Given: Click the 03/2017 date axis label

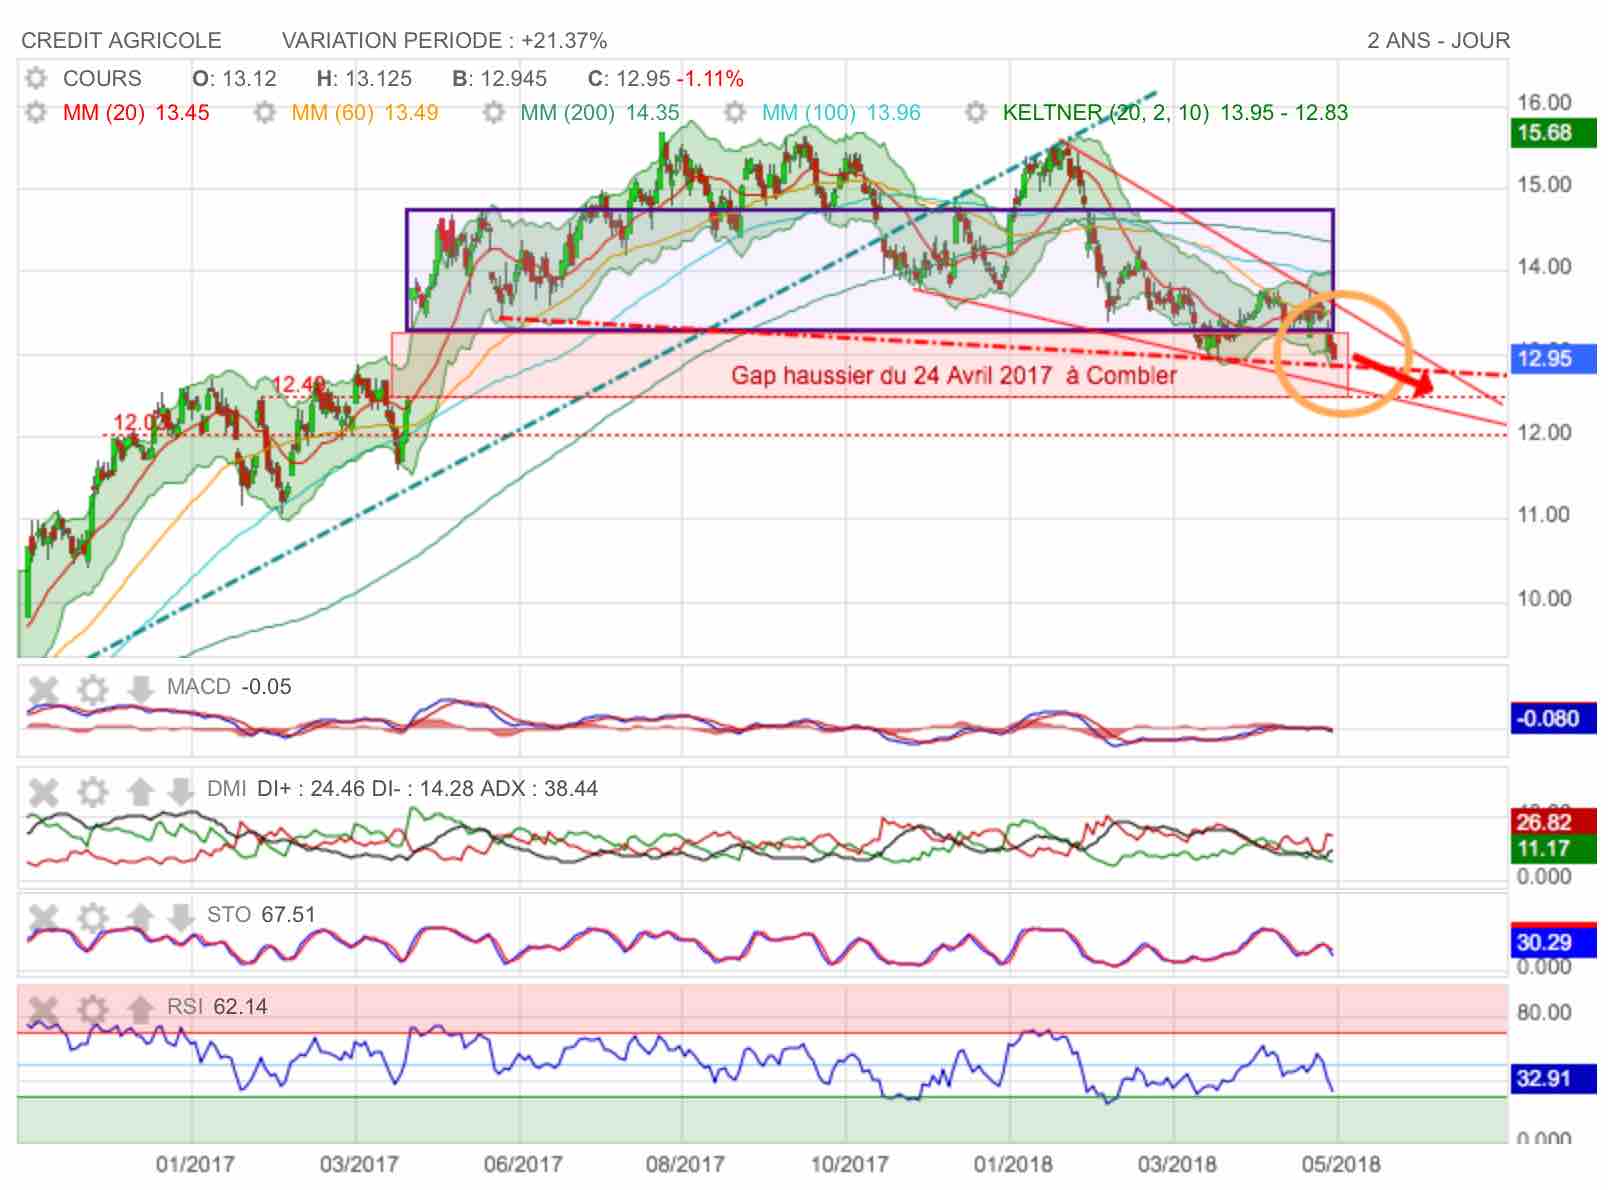Looking at the screenshot, I should 359,1164.
